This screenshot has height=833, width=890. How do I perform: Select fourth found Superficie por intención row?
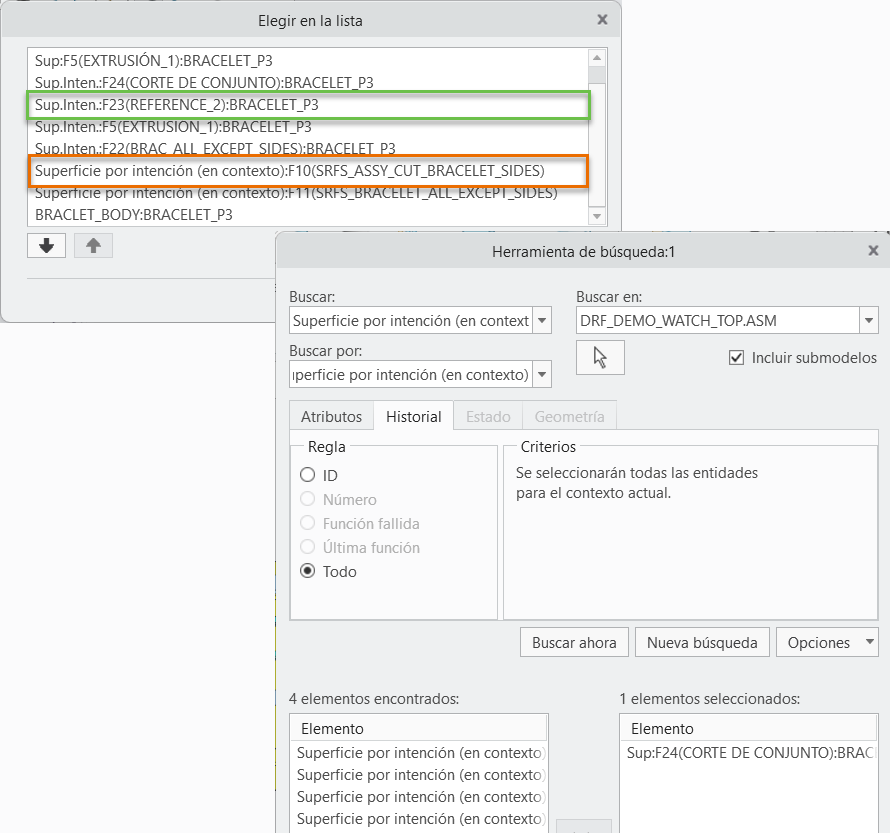(419, 819)
